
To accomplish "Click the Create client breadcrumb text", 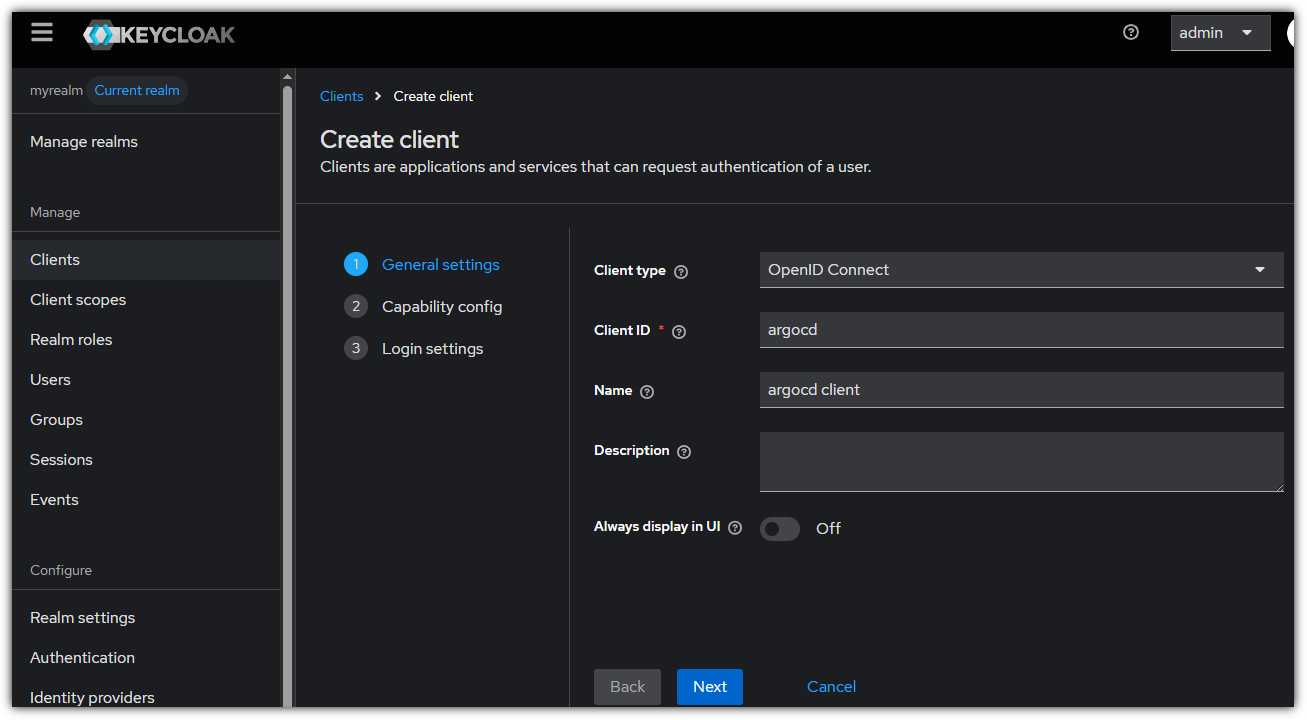I will (x=433, y=96).
